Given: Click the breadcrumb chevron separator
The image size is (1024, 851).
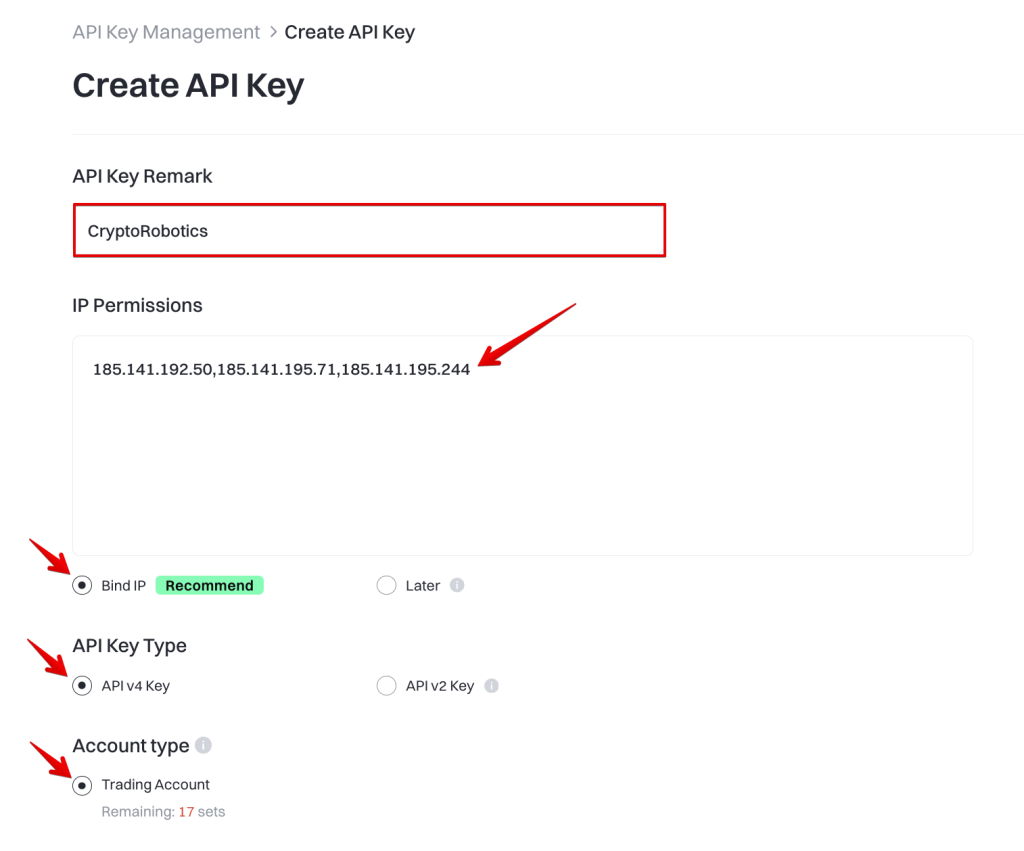Looking at the screenshot, I should coord(272,33).
